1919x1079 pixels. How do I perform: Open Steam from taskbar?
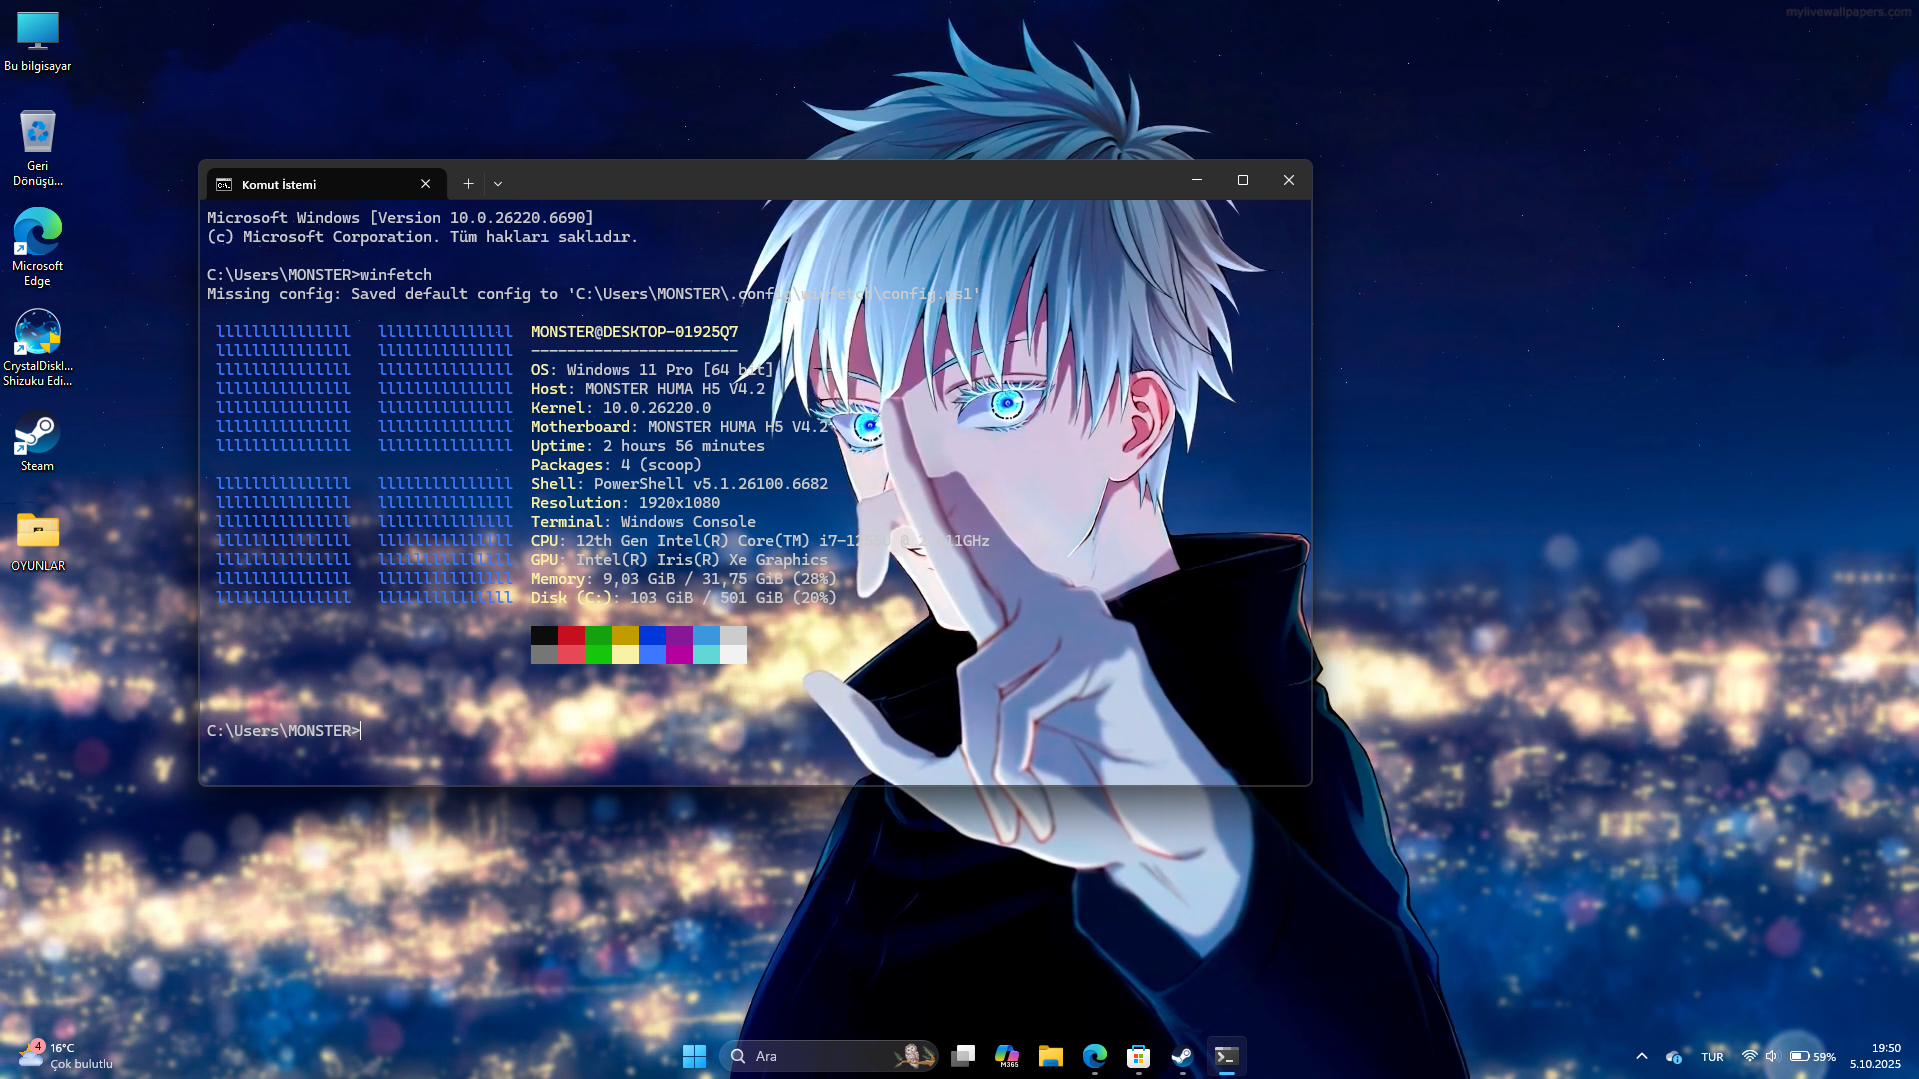(1182, 1056)
